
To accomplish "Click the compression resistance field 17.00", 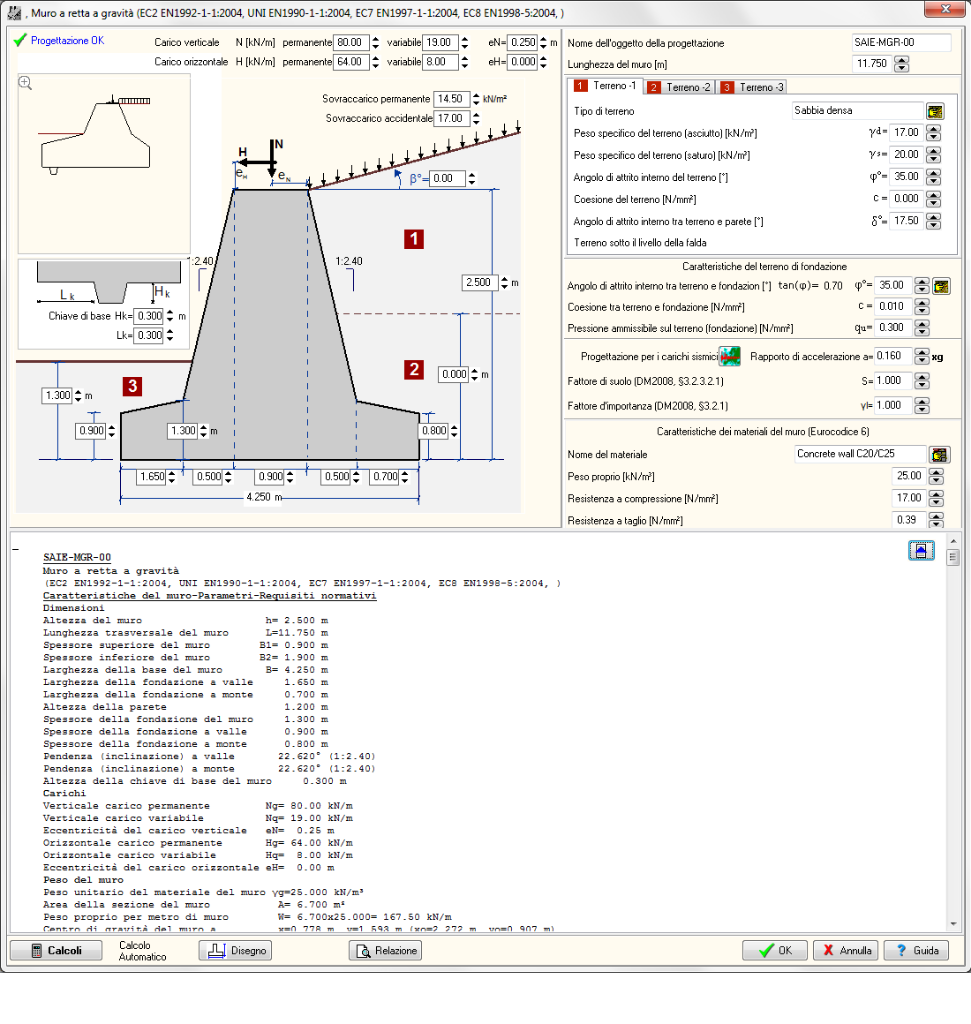I will [908, 498].
